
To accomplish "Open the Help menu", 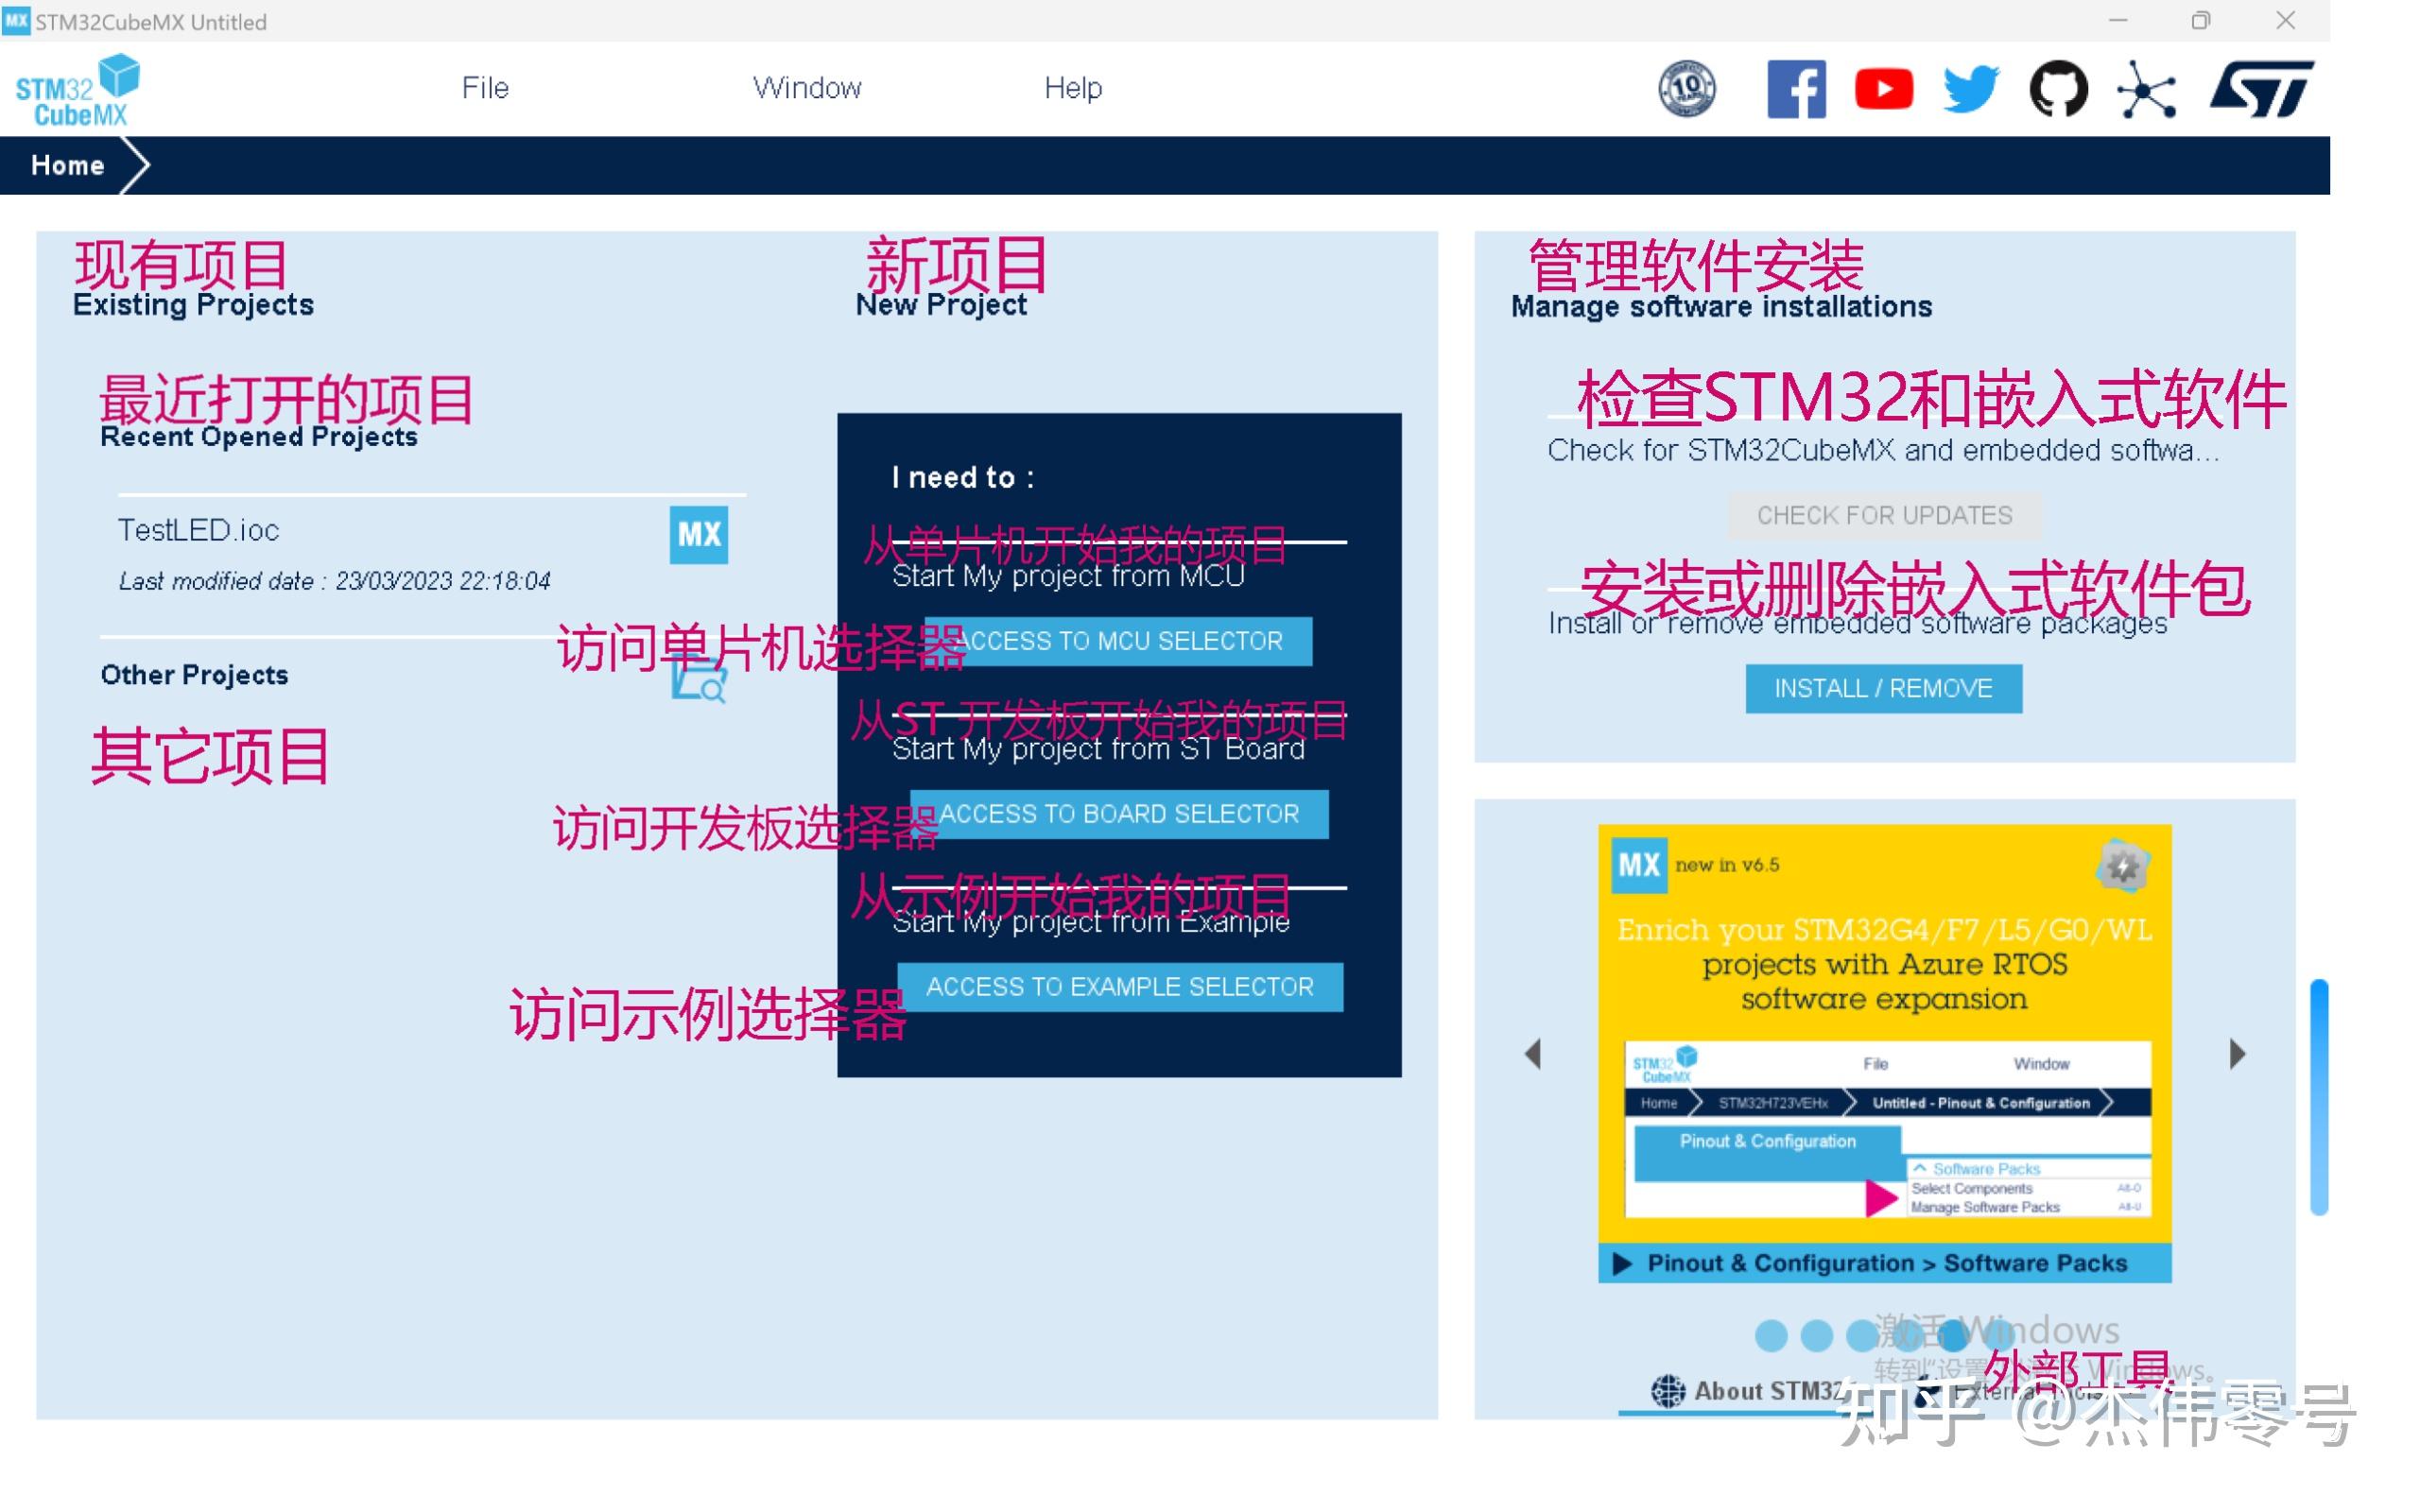I will pos(1072,88).
